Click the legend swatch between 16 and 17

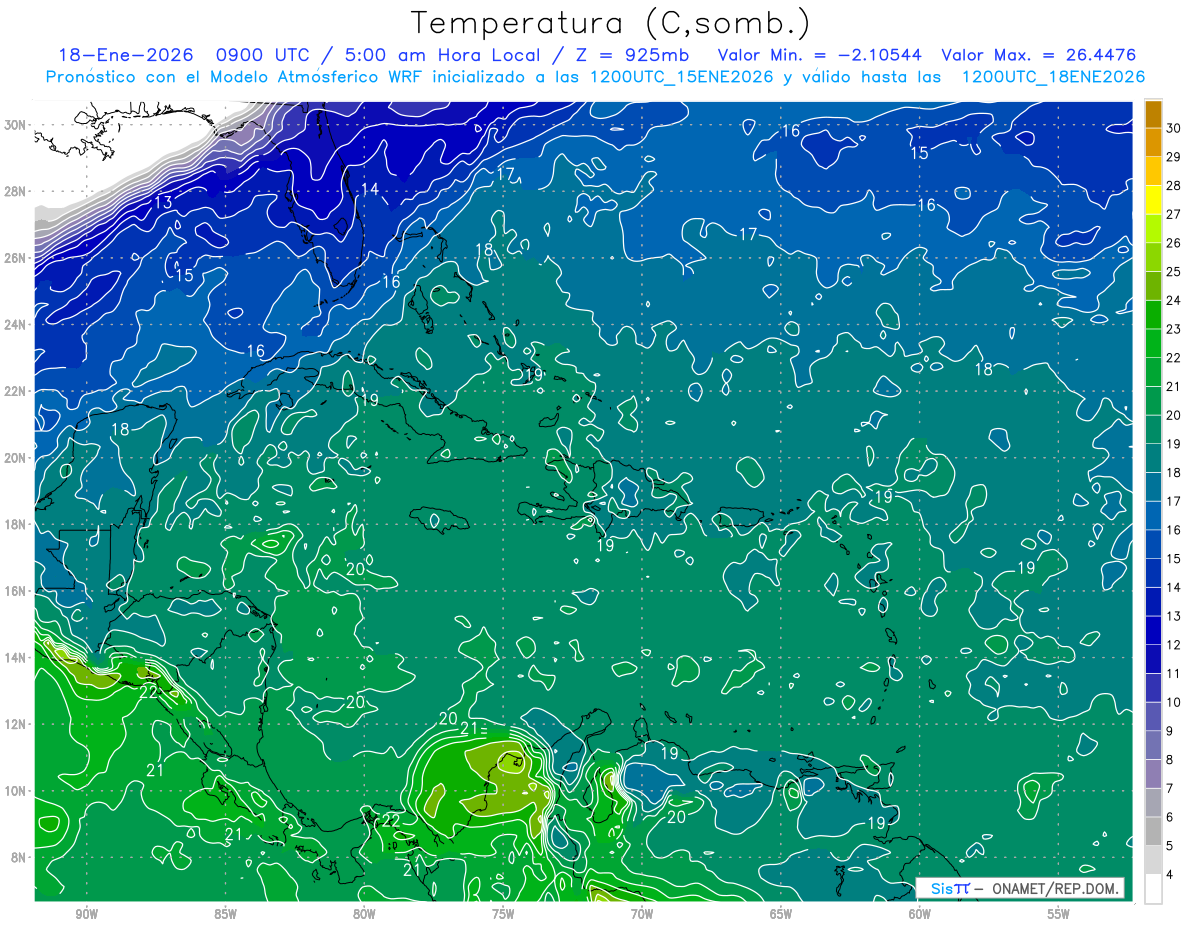pos(1154,515)
